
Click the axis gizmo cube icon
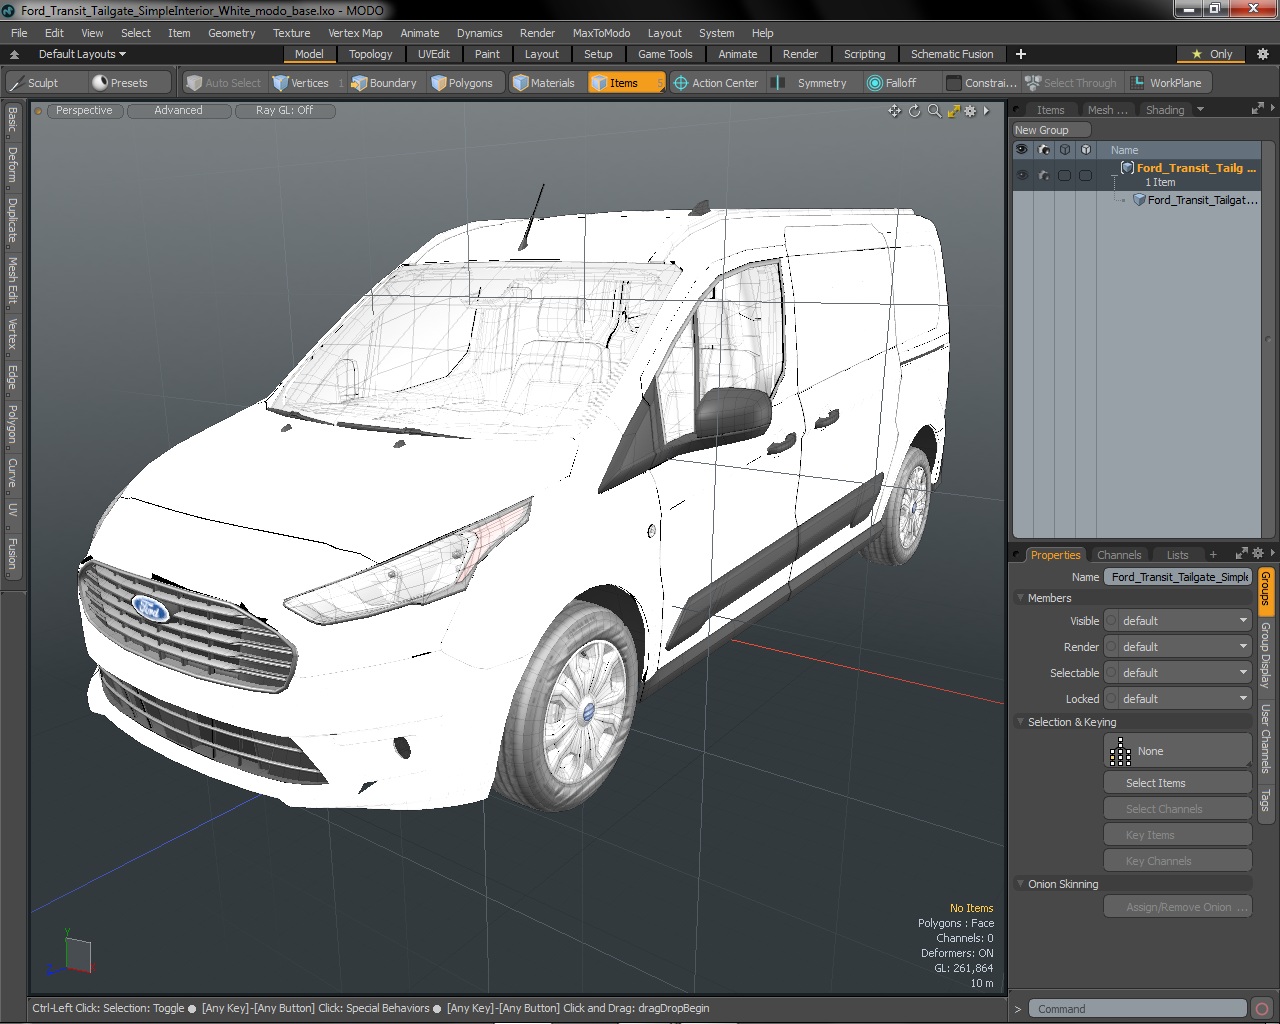[76, 954]
